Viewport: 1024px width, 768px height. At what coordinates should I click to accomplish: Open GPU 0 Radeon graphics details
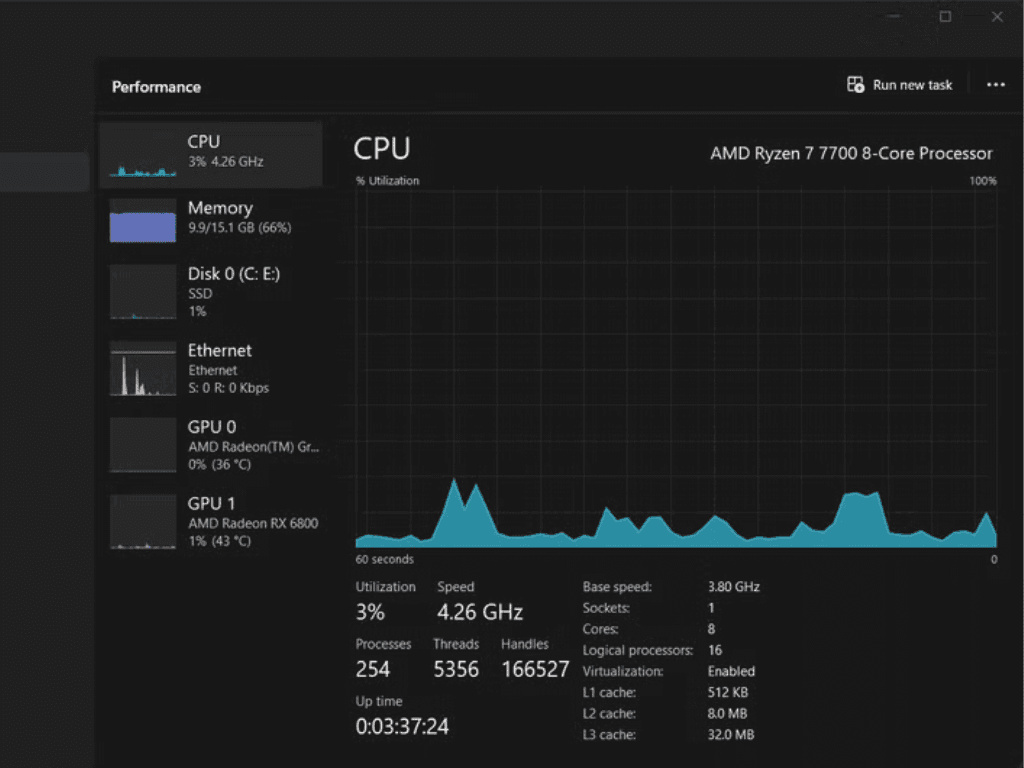(210, 446)
